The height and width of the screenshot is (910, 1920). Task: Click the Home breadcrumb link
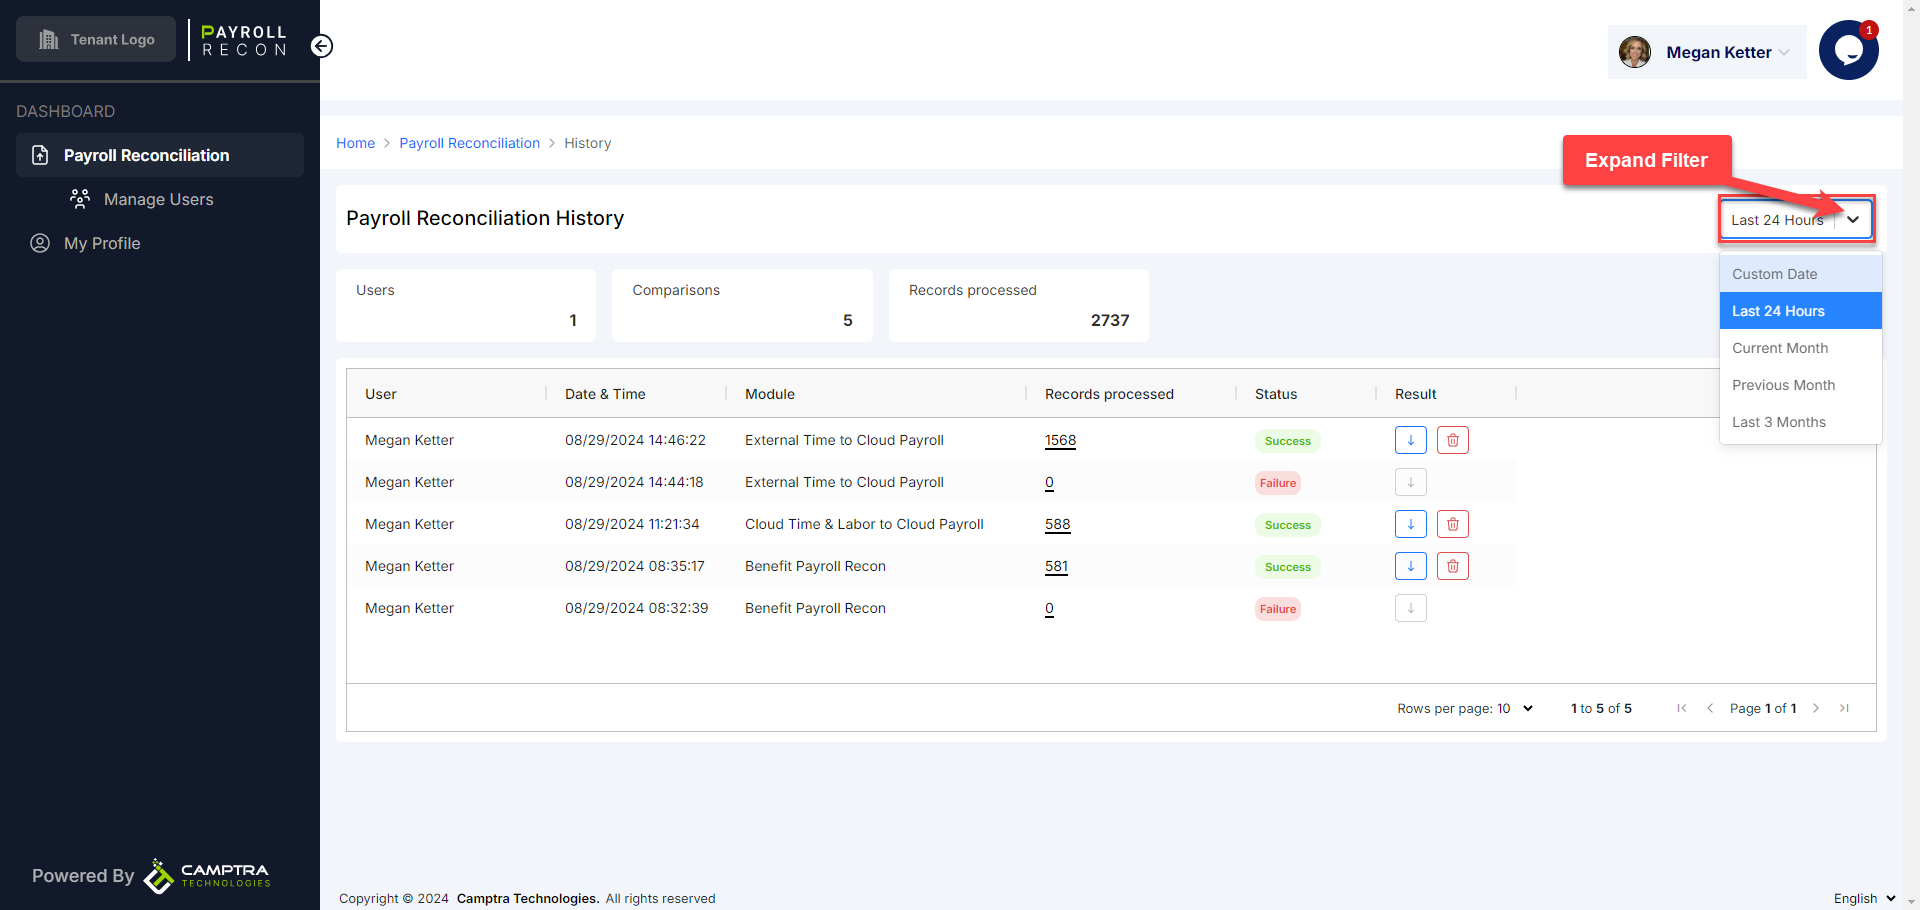(x=355, y=143)
